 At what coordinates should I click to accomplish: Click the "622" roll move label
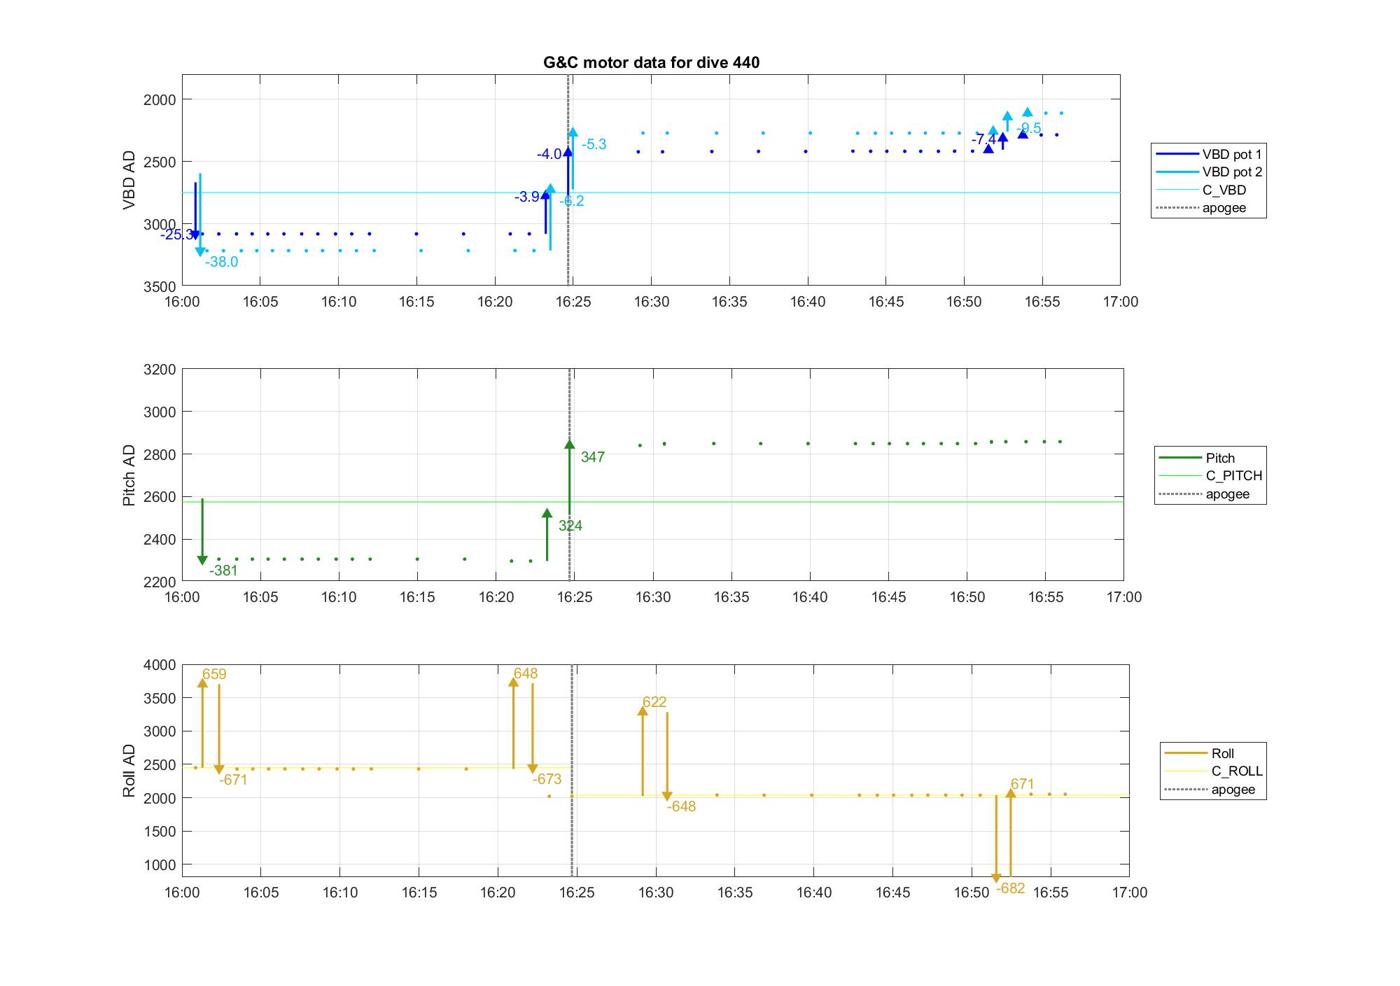click(654, 702)
